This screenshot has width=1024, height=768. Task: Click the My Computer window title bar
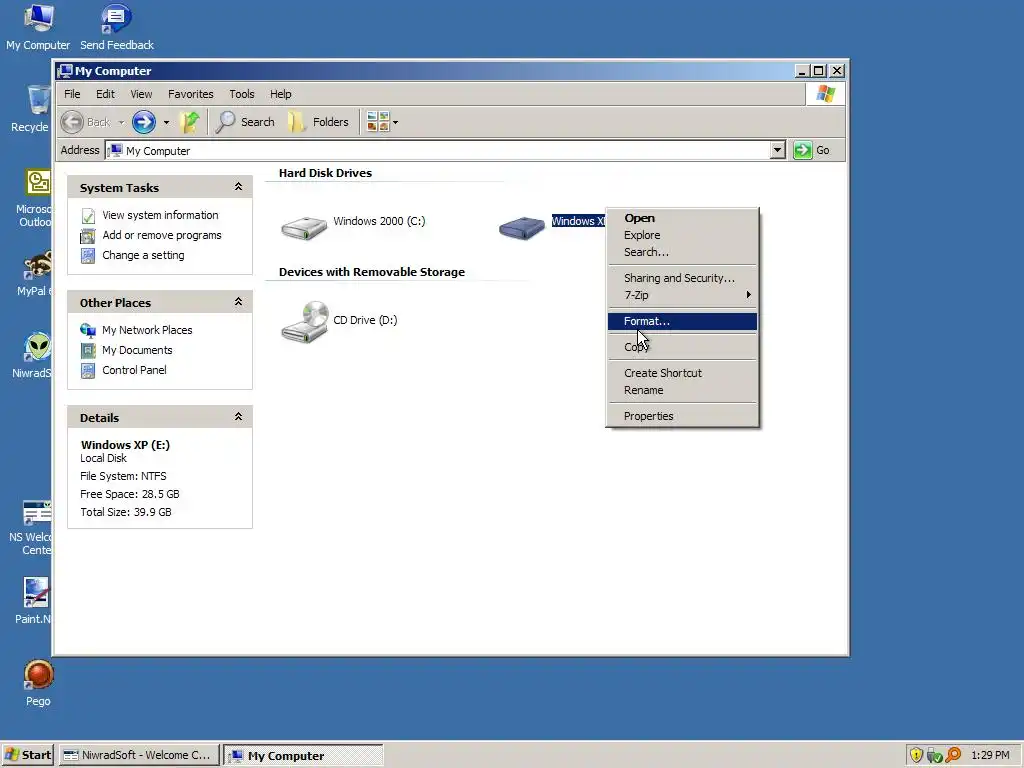point(424,71)
